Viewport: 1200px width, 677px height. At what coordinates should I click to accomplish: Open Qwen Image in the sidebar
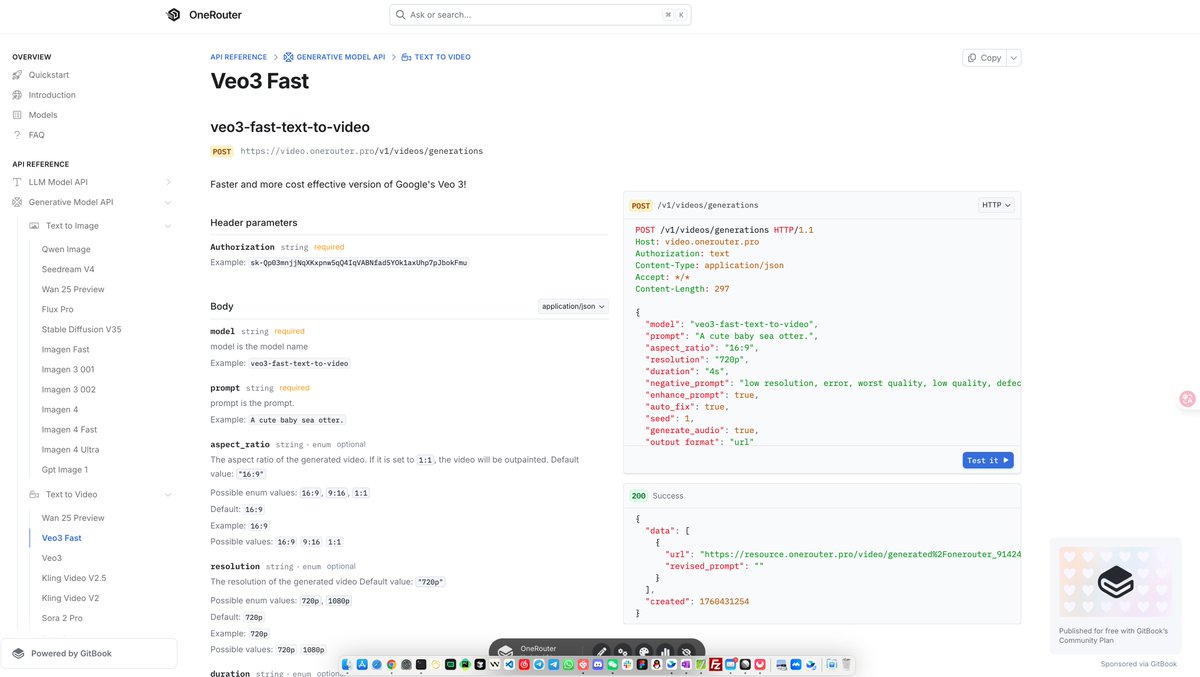click(66, 250)
